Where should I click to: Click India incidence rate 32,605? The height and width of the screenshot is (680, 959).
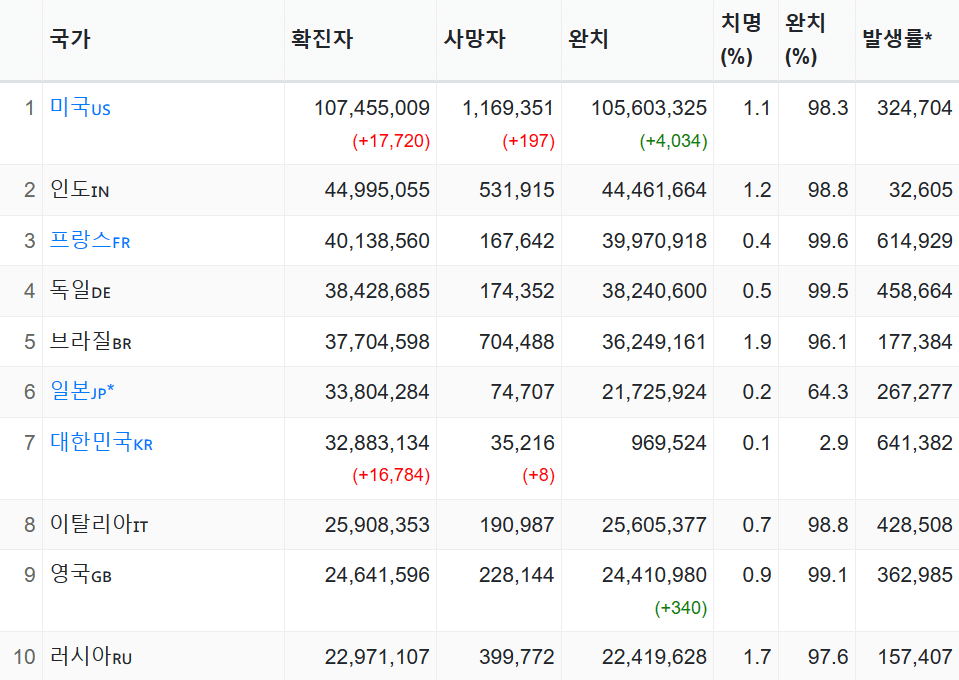tap(921, 190)
